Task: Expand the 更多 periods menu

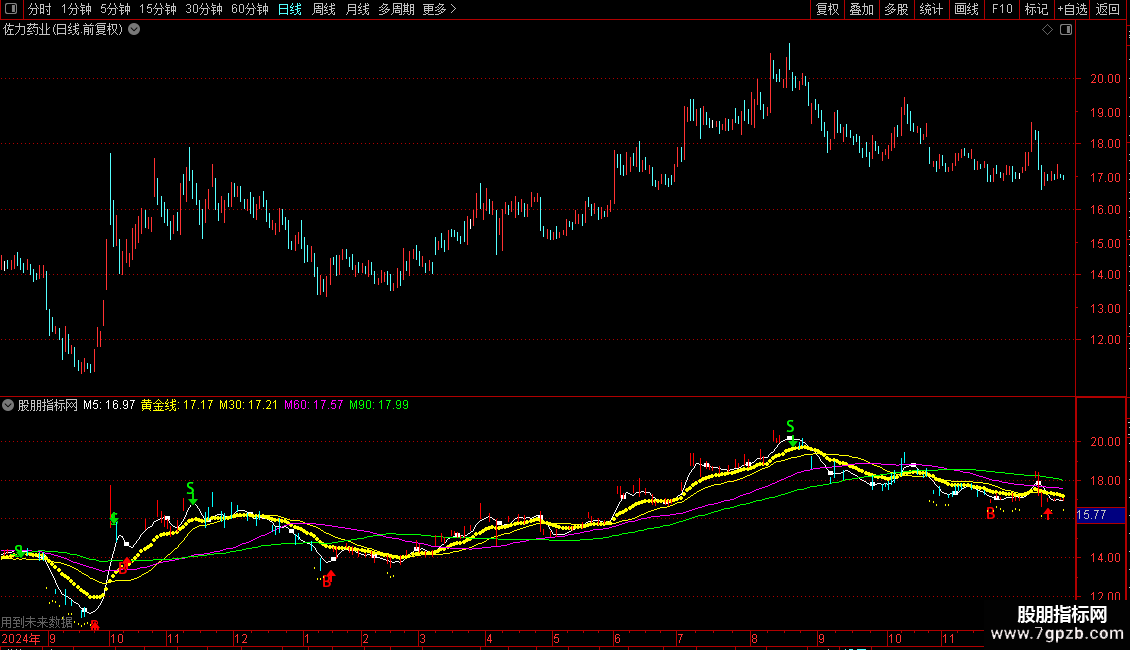Action: 439,9
